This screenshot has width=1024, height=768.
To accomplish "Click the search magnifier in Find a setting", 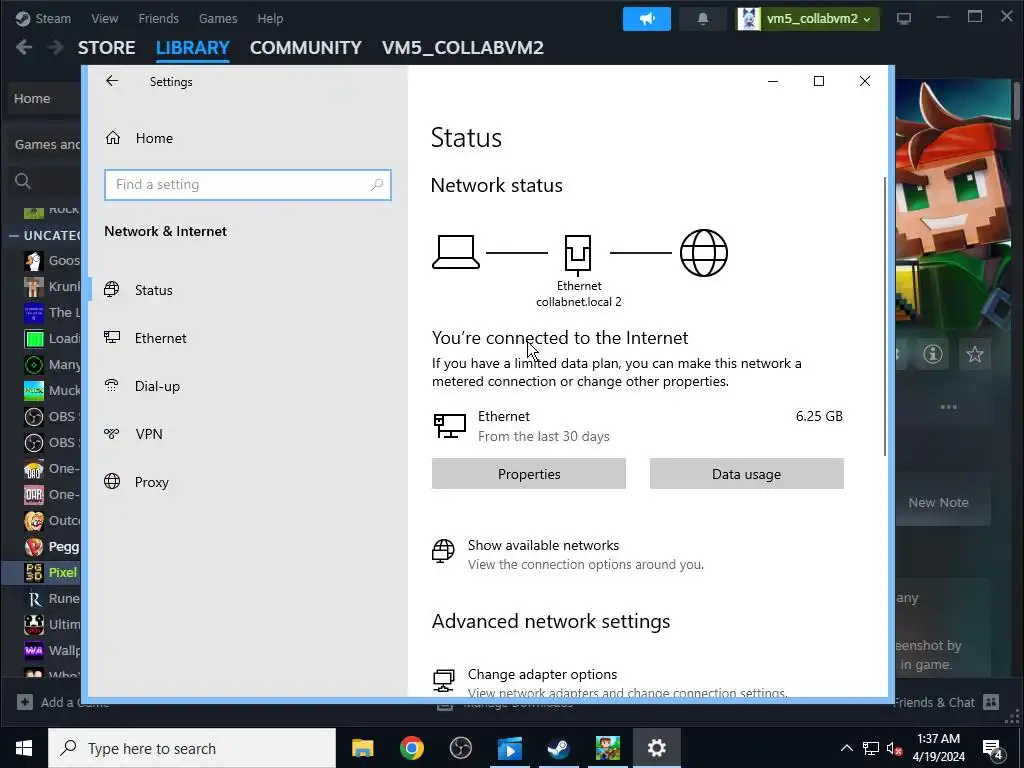I will click(x=377, y=185).
